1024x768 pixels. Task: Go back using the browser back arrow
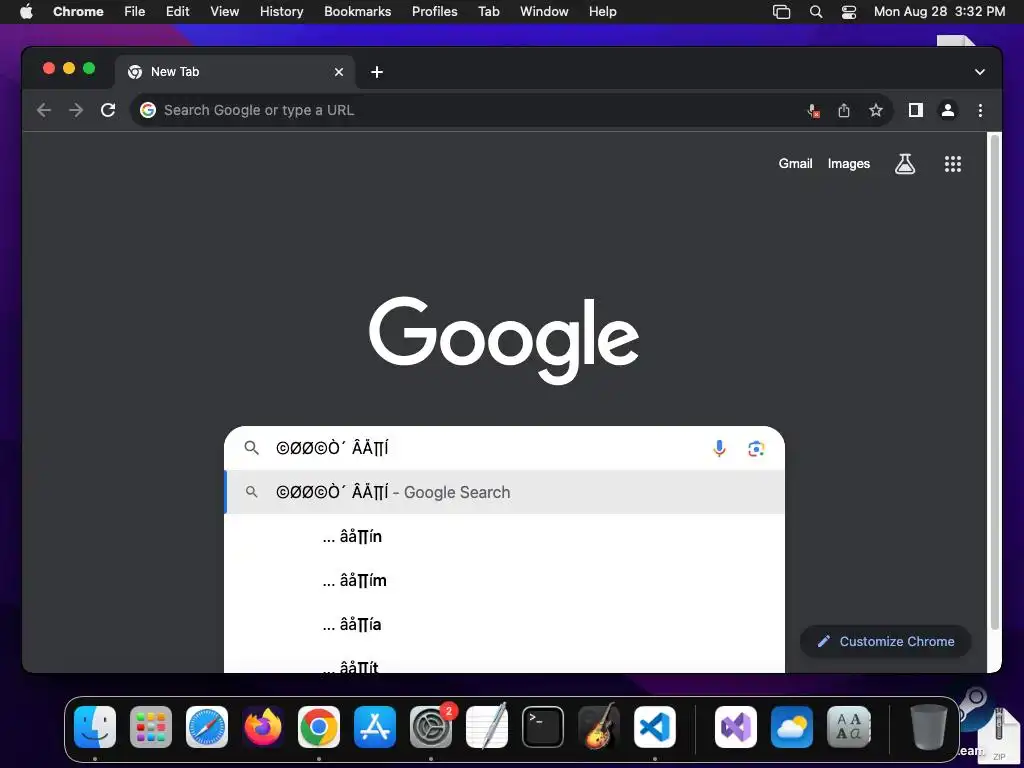click(44, 110)
